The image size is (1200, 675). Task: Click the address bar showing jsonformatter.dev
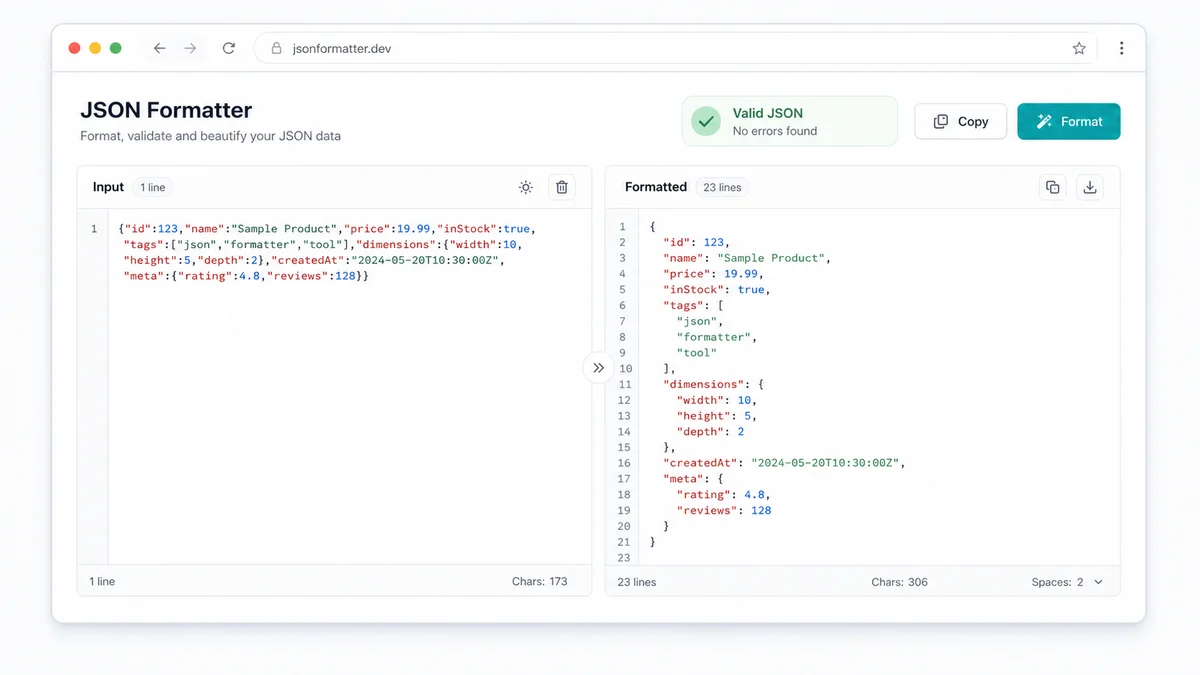[x=674, y=48]
